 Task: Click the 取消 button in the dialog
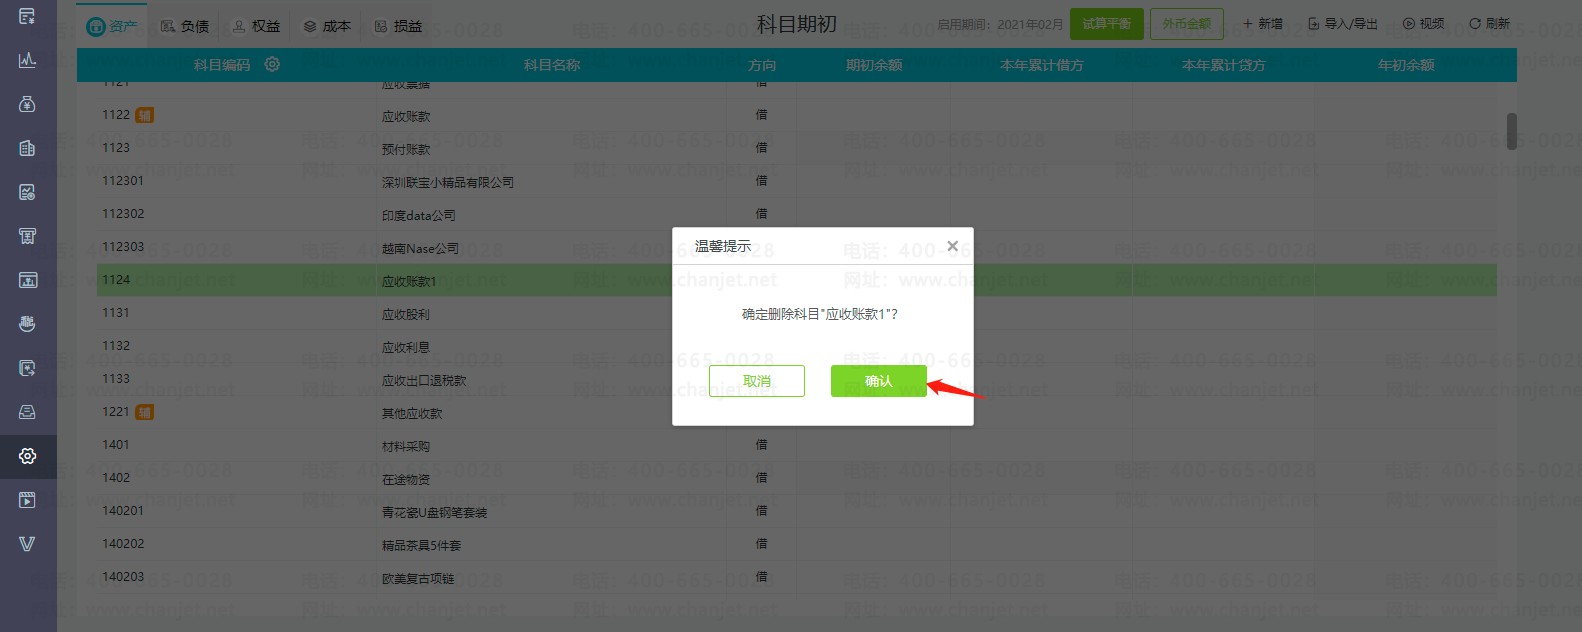(x=757, y=381)
